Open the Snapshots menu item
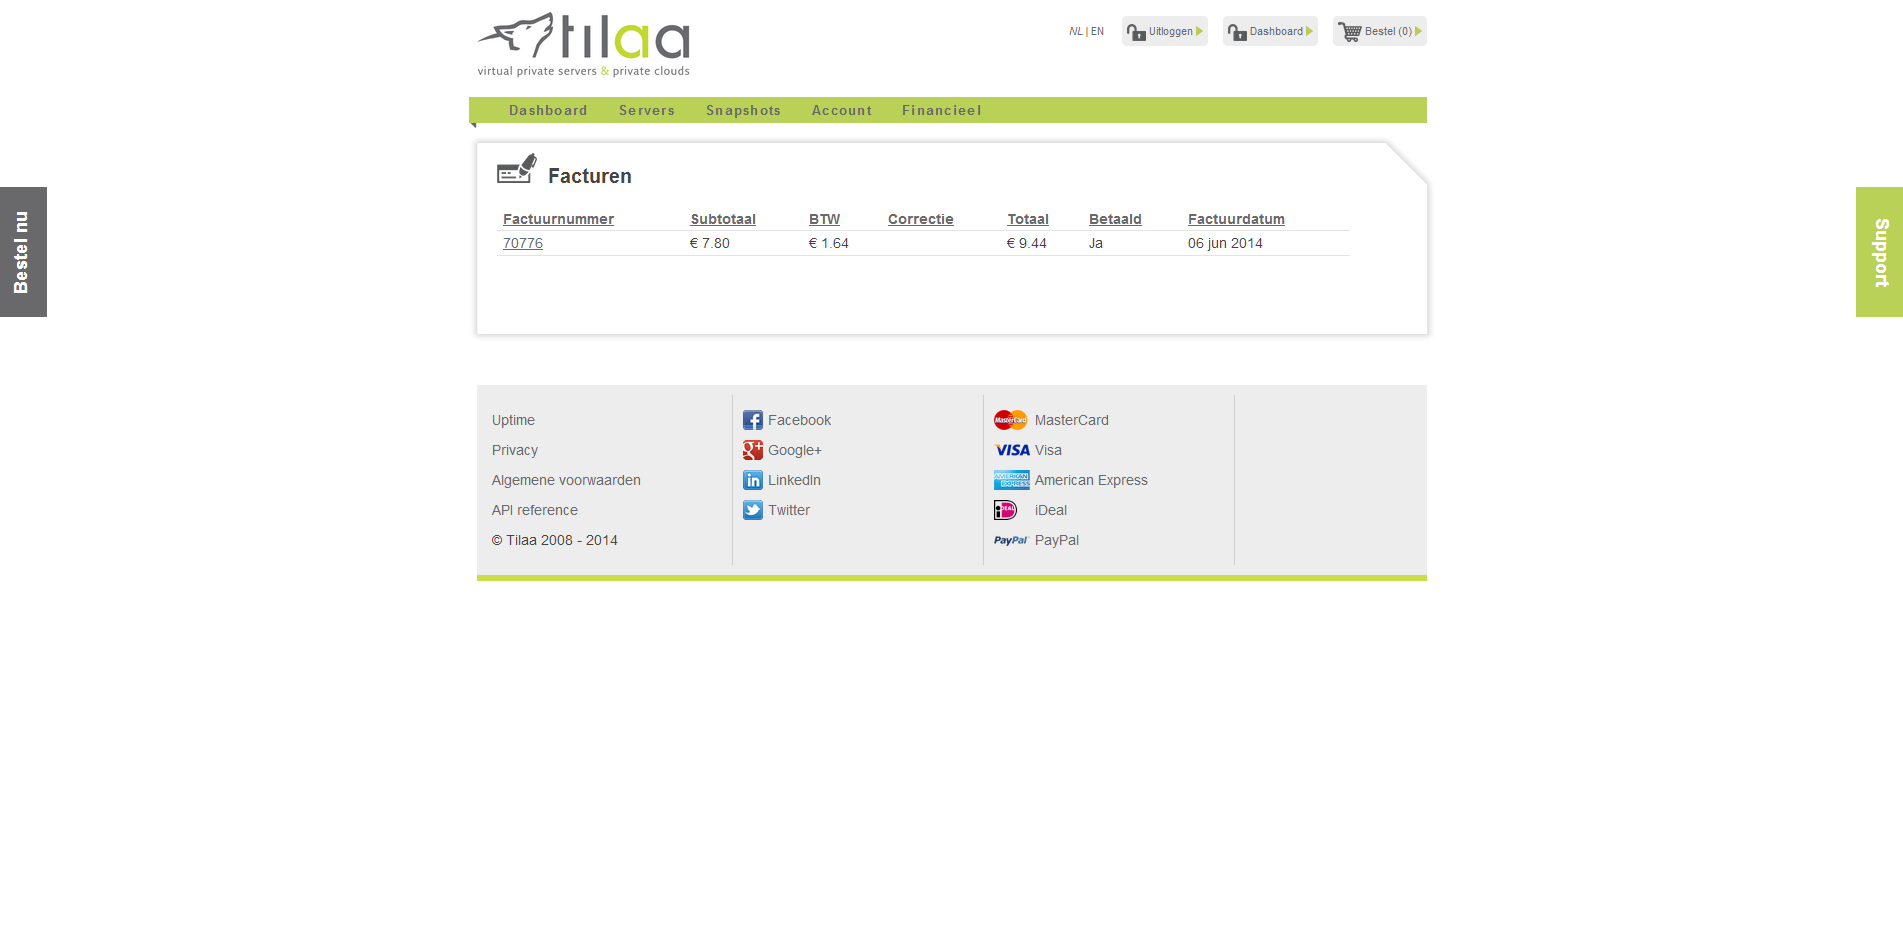This screenshot has width=1903, height=938. [743, 110]
